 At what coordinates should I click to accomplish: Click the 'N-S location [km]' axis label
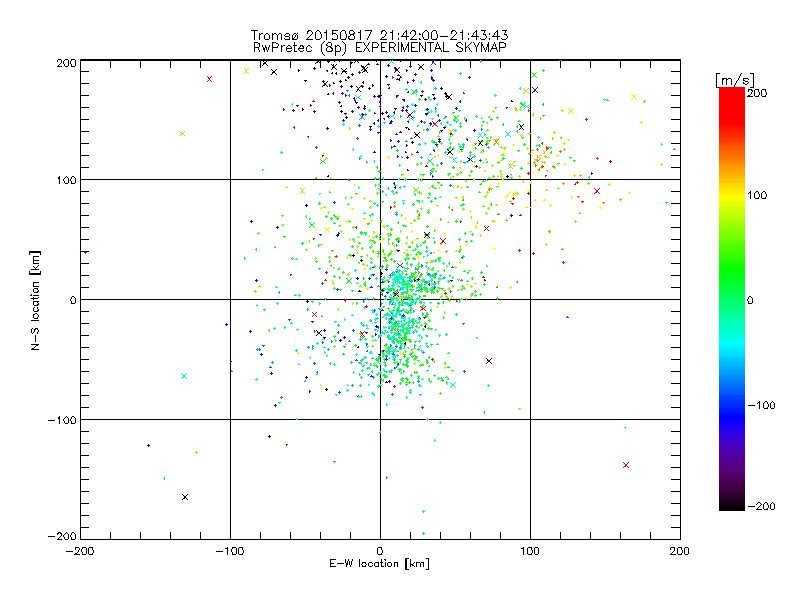pos(35,300)
